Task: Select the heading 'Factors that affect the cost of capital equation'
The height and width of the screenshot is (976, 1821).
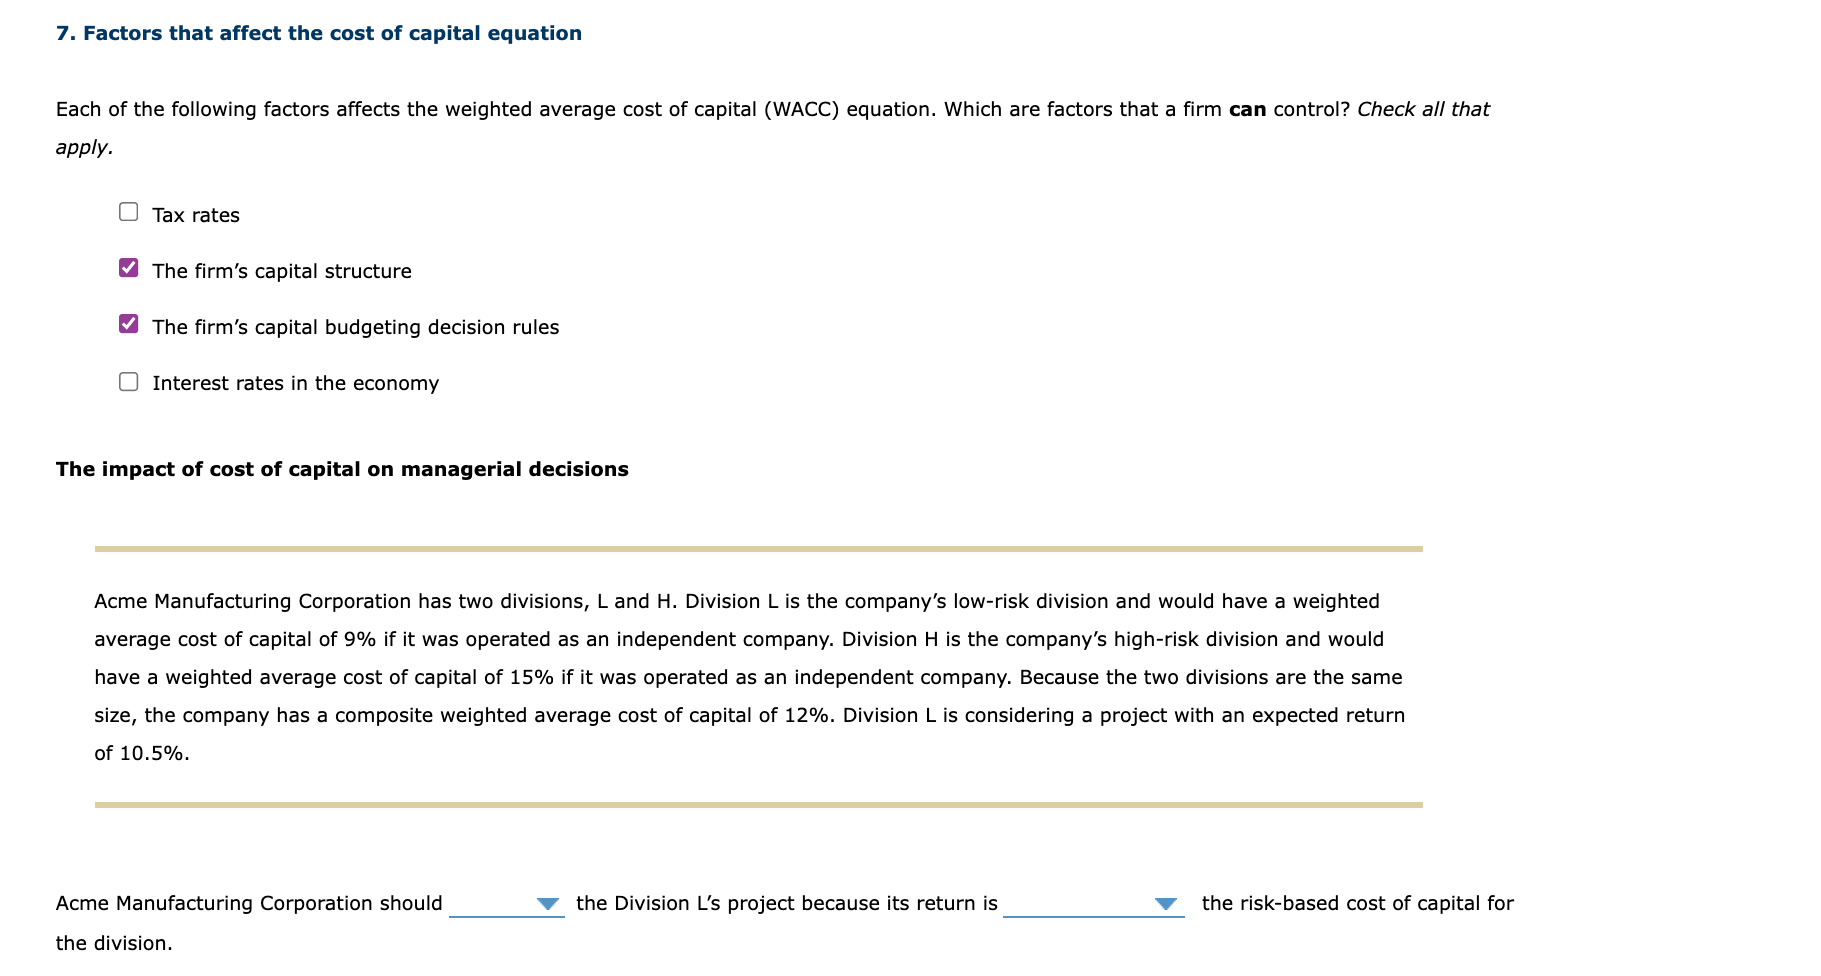Action: 318,33
